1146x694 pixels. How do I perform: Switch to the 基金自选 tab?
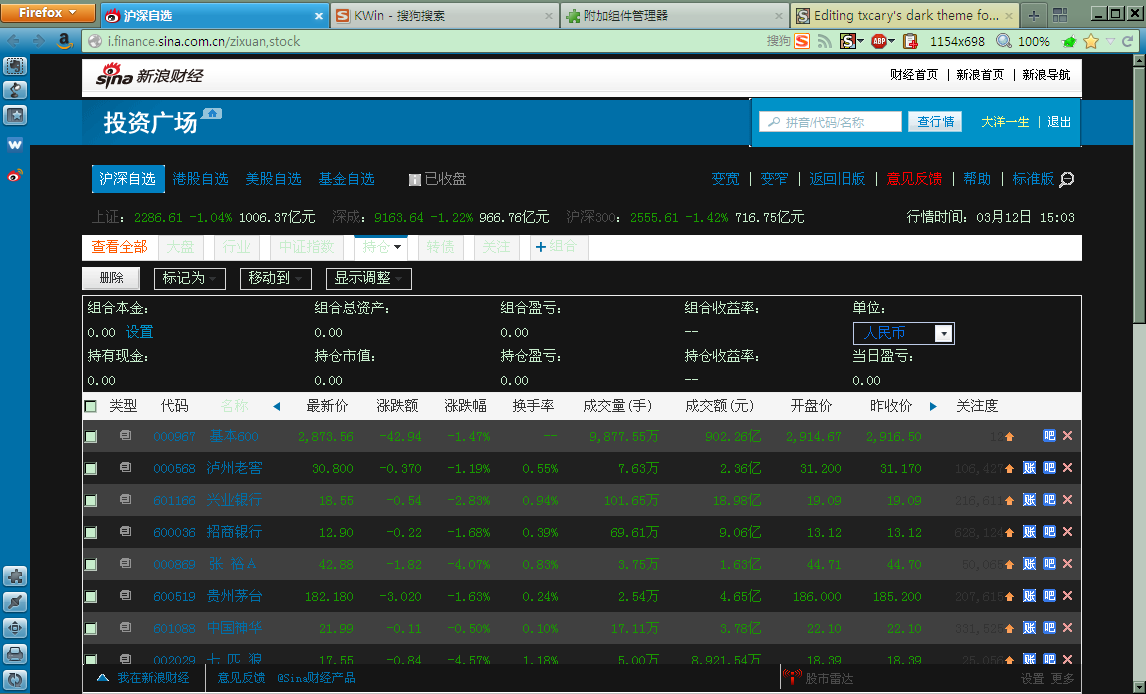347,179
